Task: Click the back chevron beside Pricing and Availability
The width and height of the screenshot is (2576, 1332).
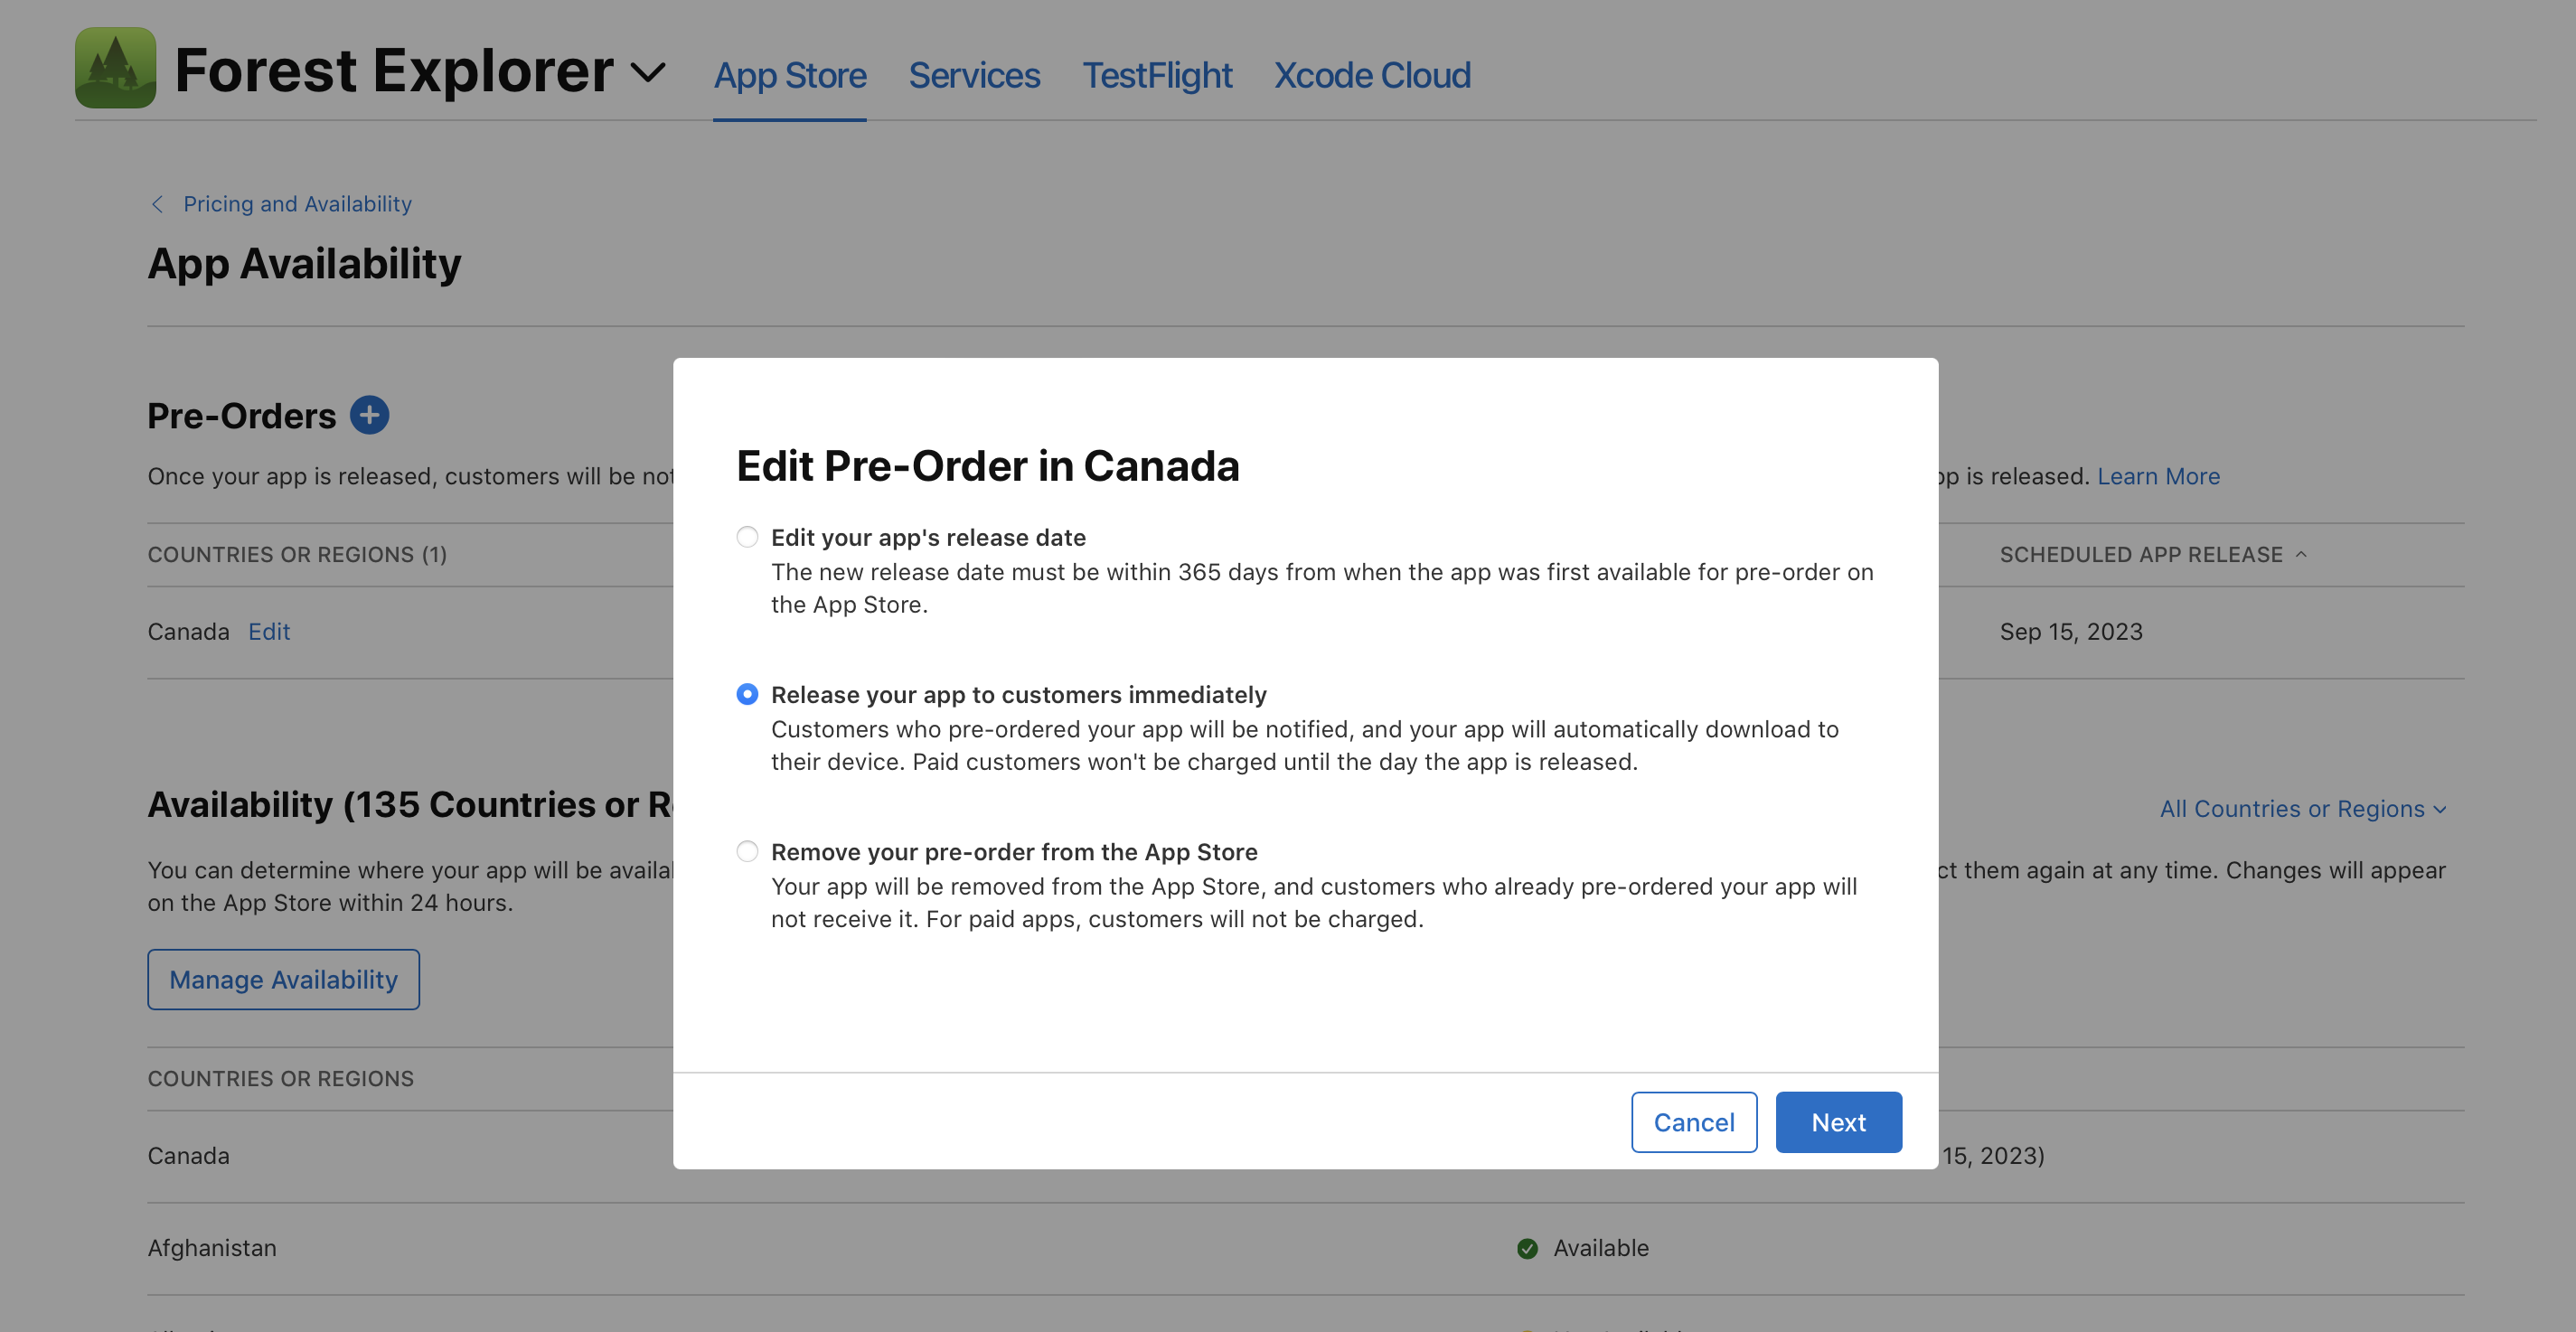Action: (x=157, y=204)
